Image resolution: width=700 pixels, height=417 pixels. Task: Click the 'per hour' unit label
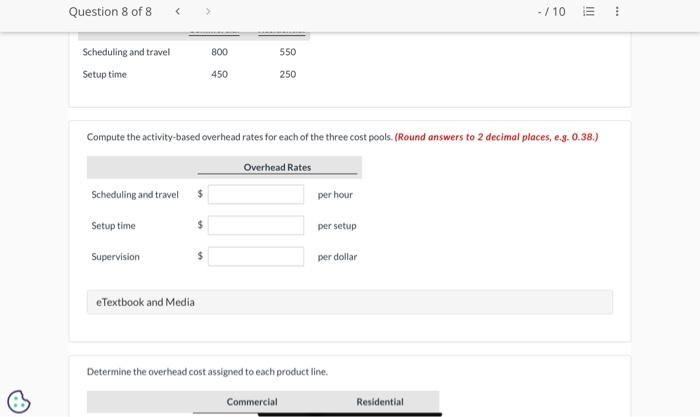pos(335,195)
